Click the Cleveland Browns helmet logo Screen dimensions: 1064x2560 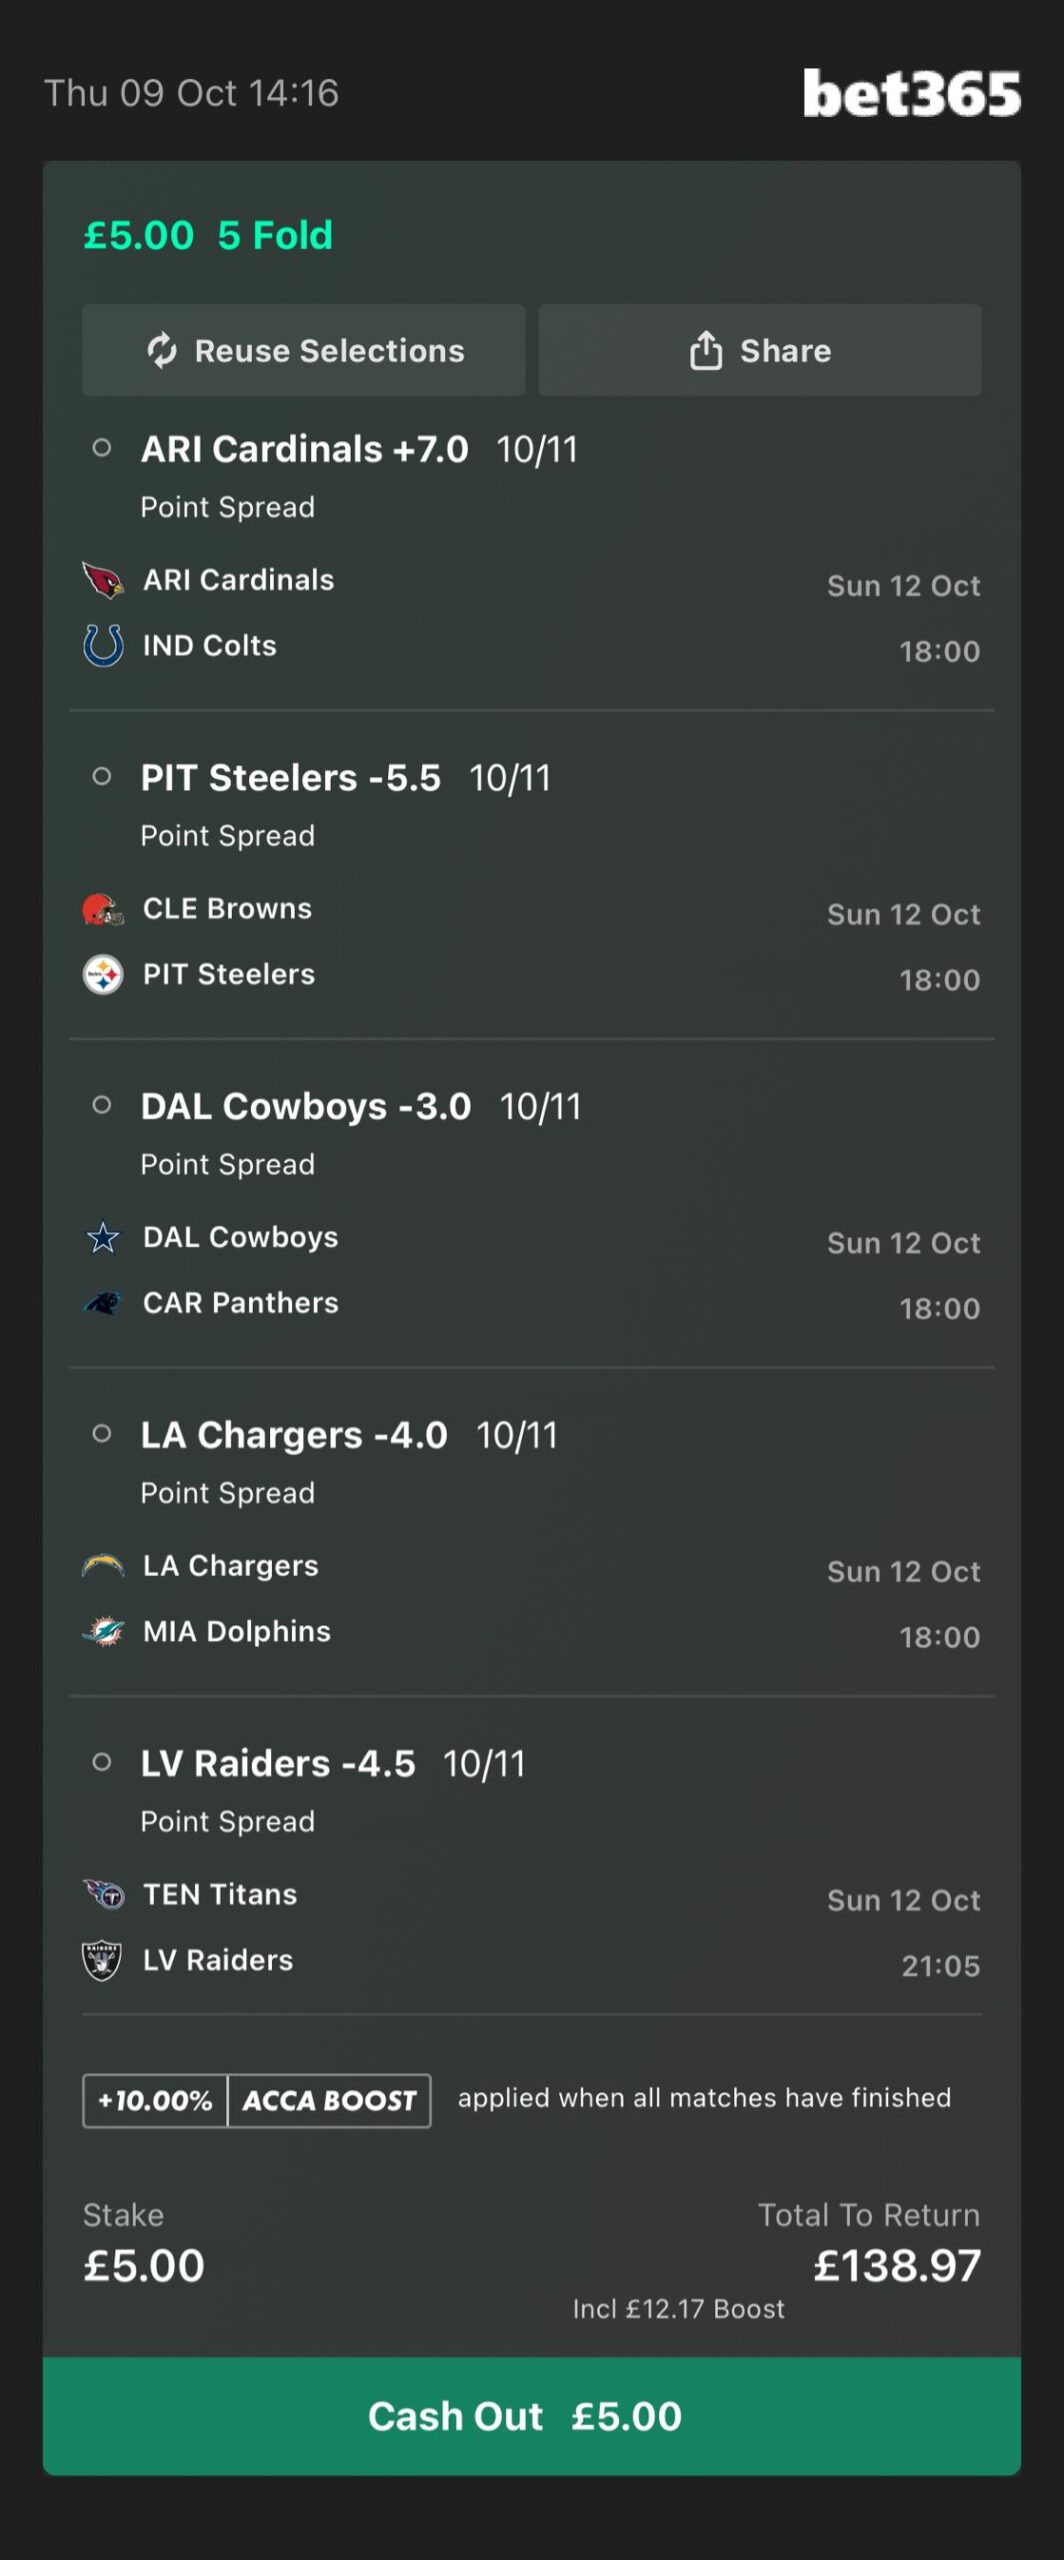103,909
